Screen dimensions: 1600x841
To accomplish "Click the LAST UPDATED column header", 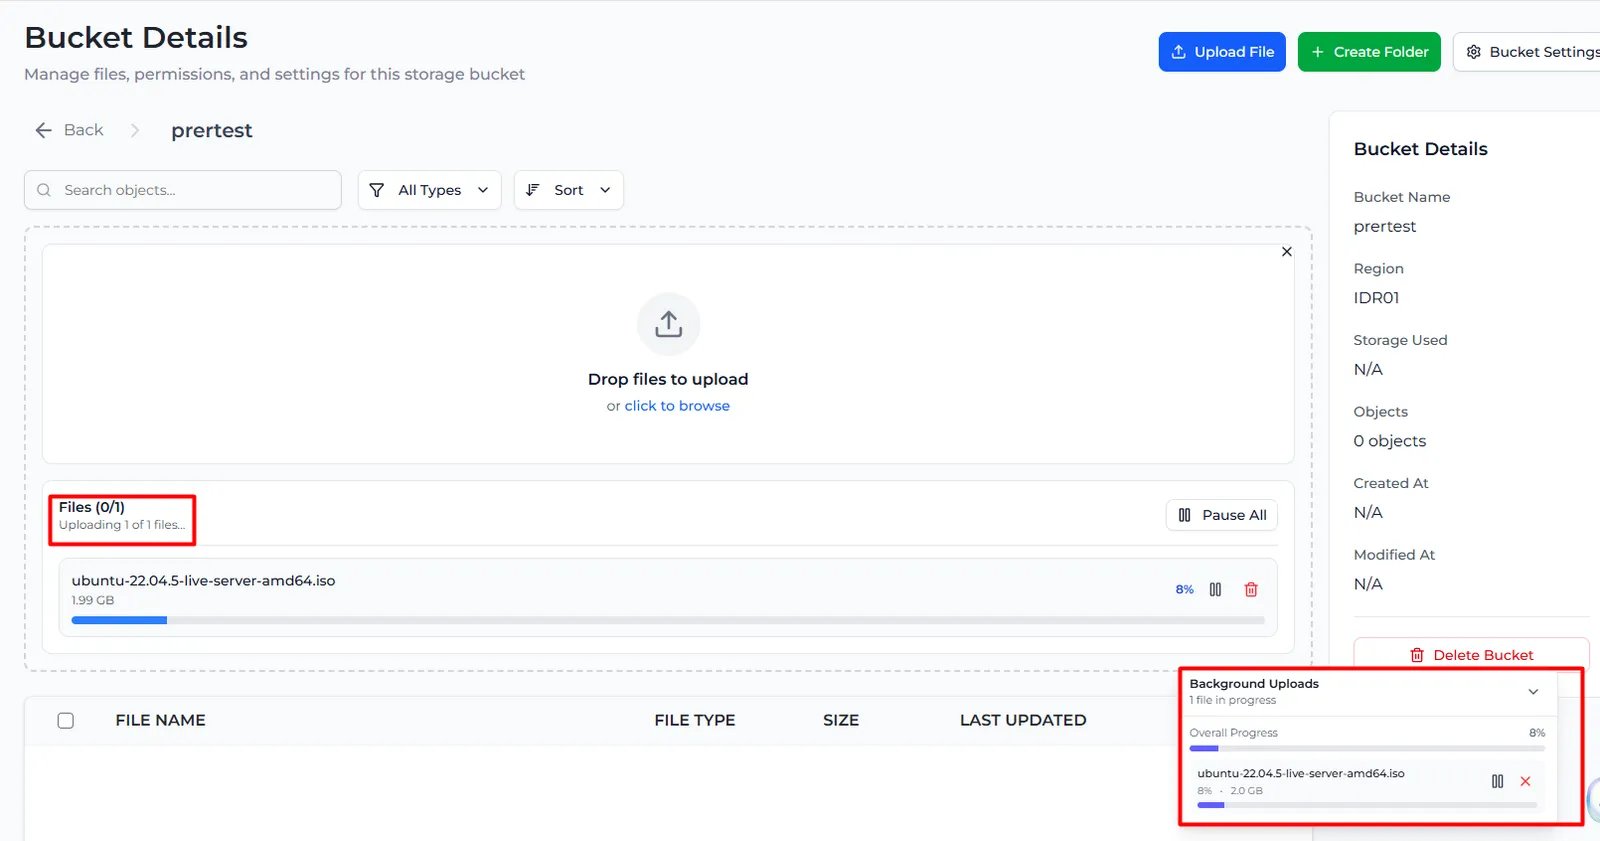I will coord(1023,720).
